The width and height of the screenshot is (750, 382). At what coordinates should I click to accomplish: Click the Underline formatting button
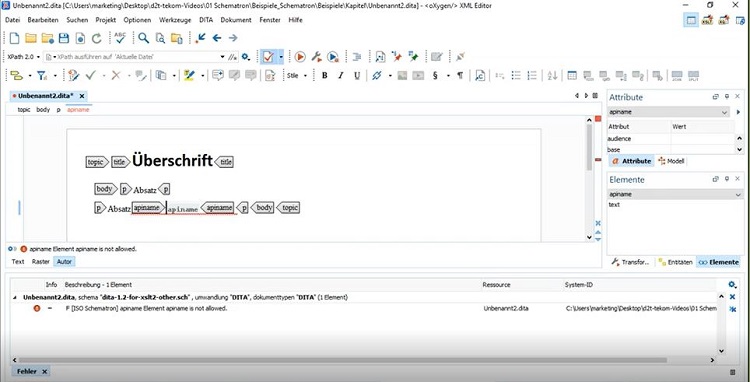357,76
